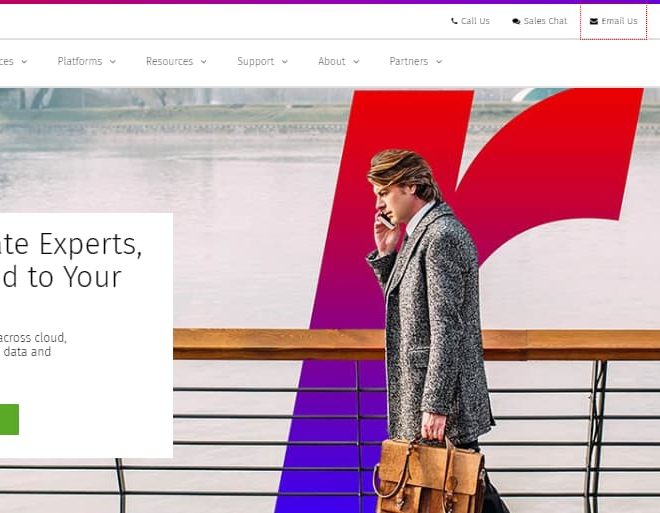Click the envelope icon beside Email Us
Screen dimensions: 660x513
593,21
